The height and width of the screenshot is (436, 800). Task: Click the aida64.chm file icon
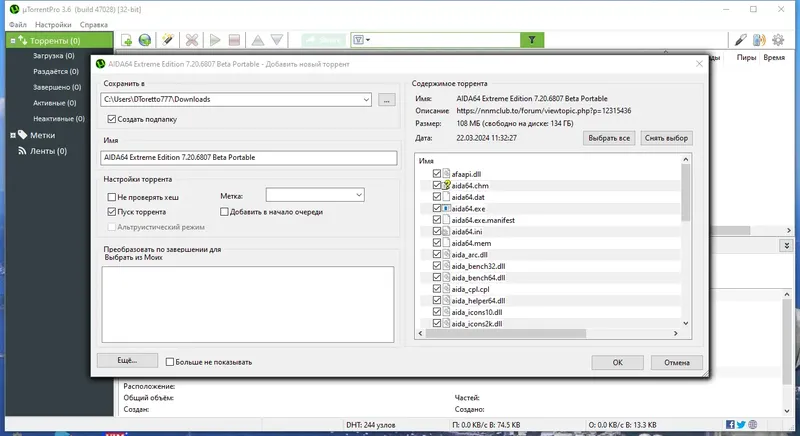446,186
